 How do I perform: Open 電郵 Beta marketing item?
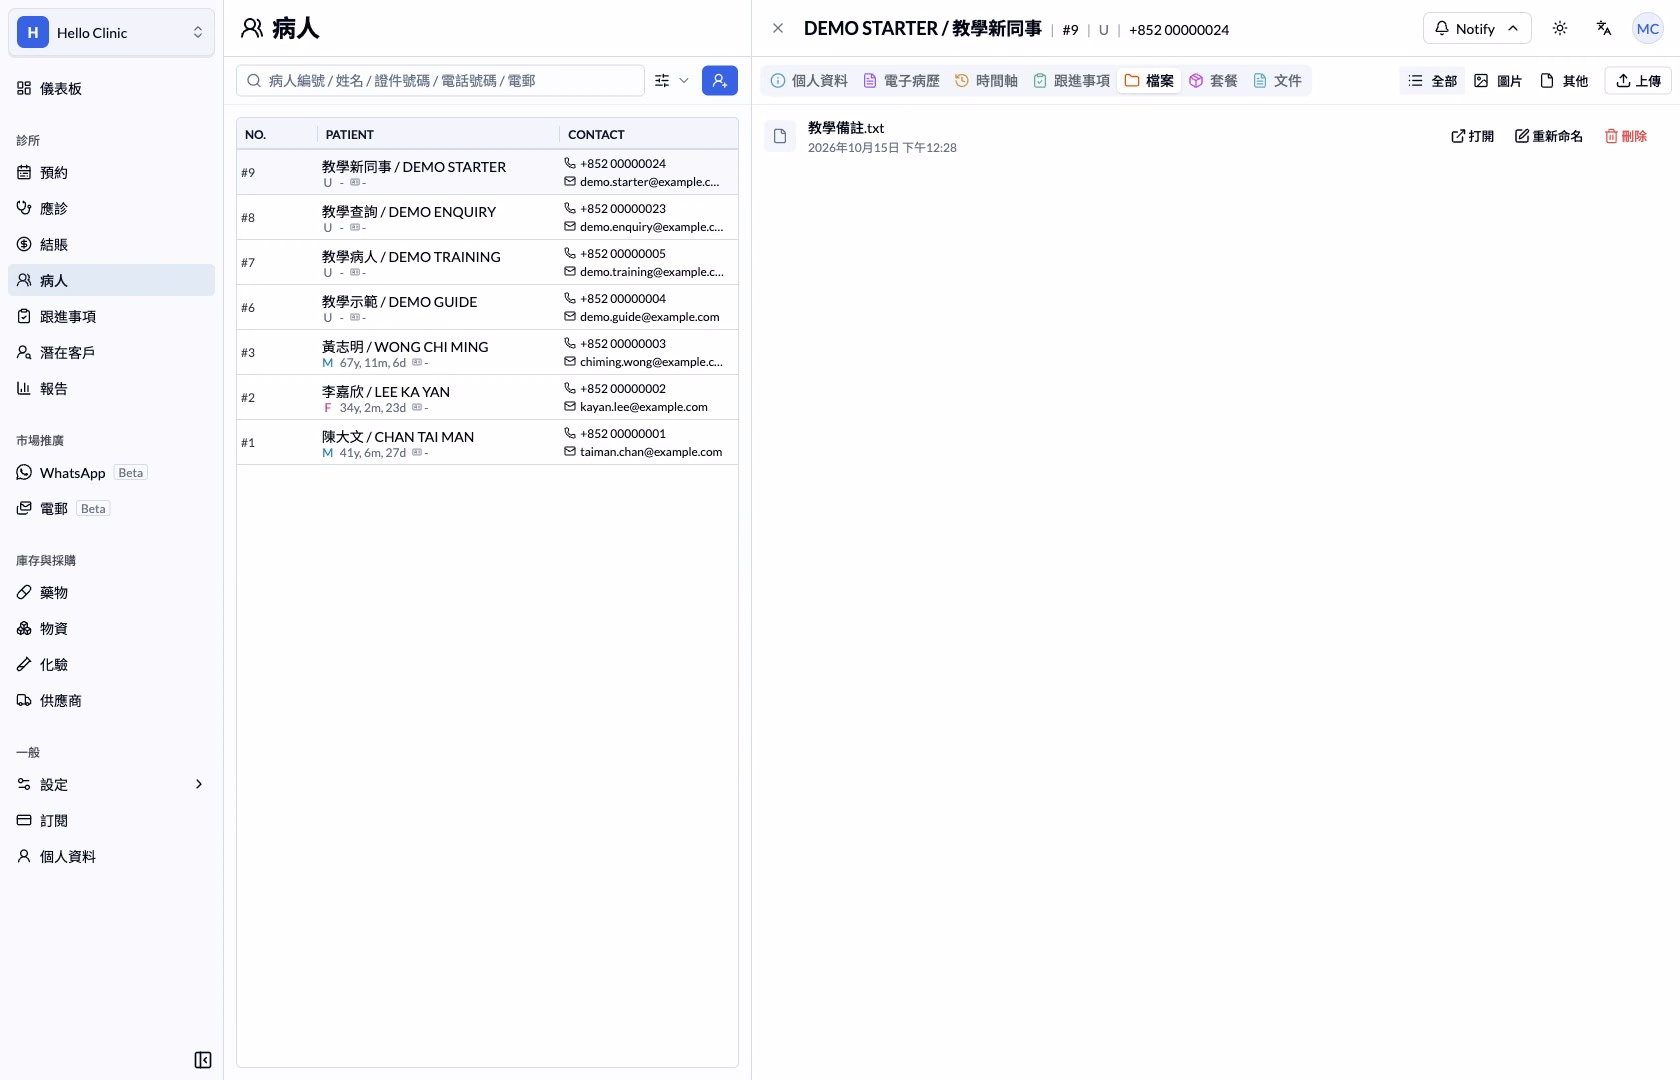pyautogui.click(x=111, y=509)
